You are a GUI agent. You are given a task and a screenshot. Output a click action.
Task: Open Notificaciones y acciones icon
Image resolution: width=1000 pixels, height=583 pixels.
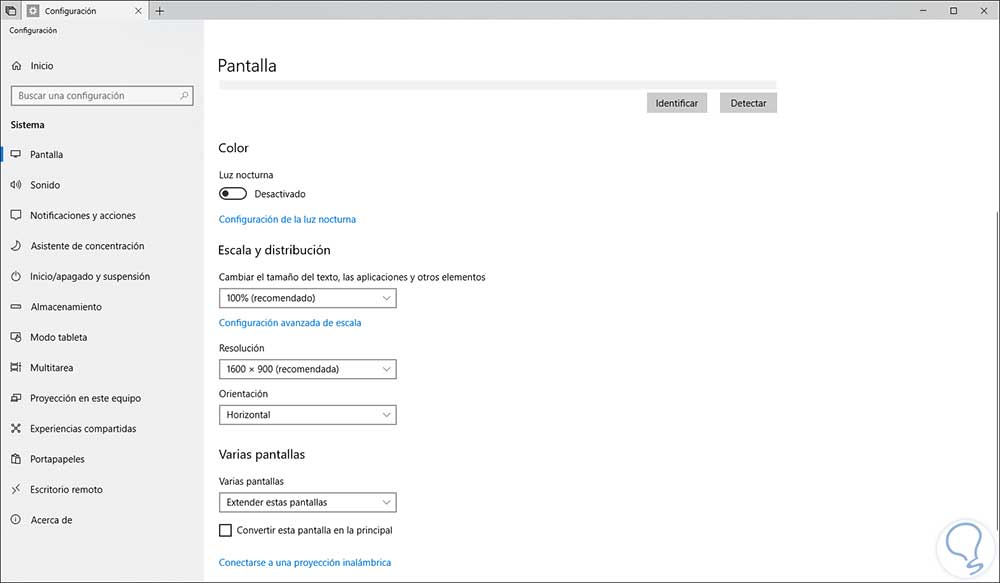coord(16,216)
